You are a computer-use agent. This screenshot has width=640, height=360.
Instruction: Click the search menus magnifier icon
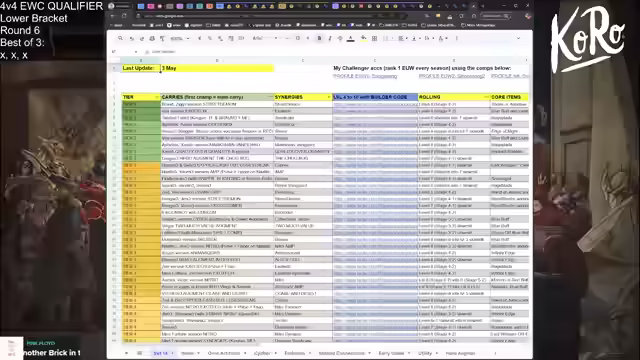pos(120,38)
